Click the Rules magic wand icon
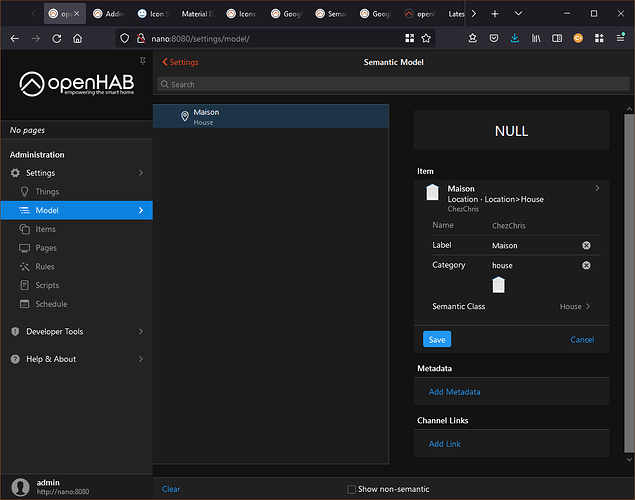This screenshot has height=500, width=635. [x=24, y=266]
